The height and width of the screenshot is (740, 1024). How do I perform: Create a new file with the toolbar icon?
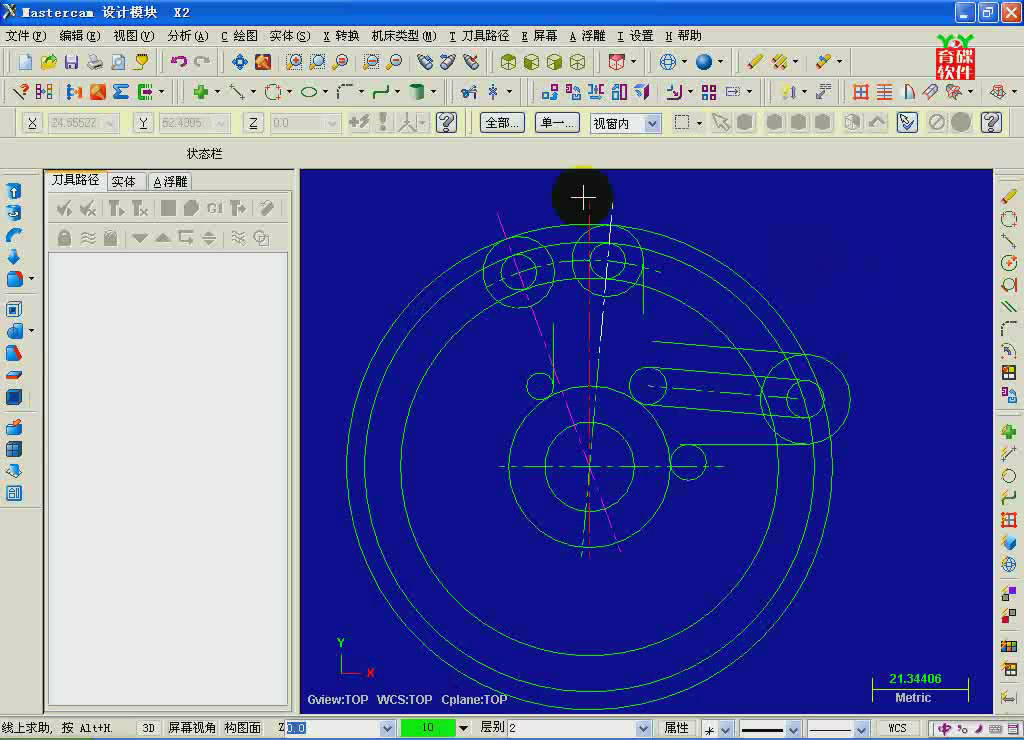tap(25, 62)
